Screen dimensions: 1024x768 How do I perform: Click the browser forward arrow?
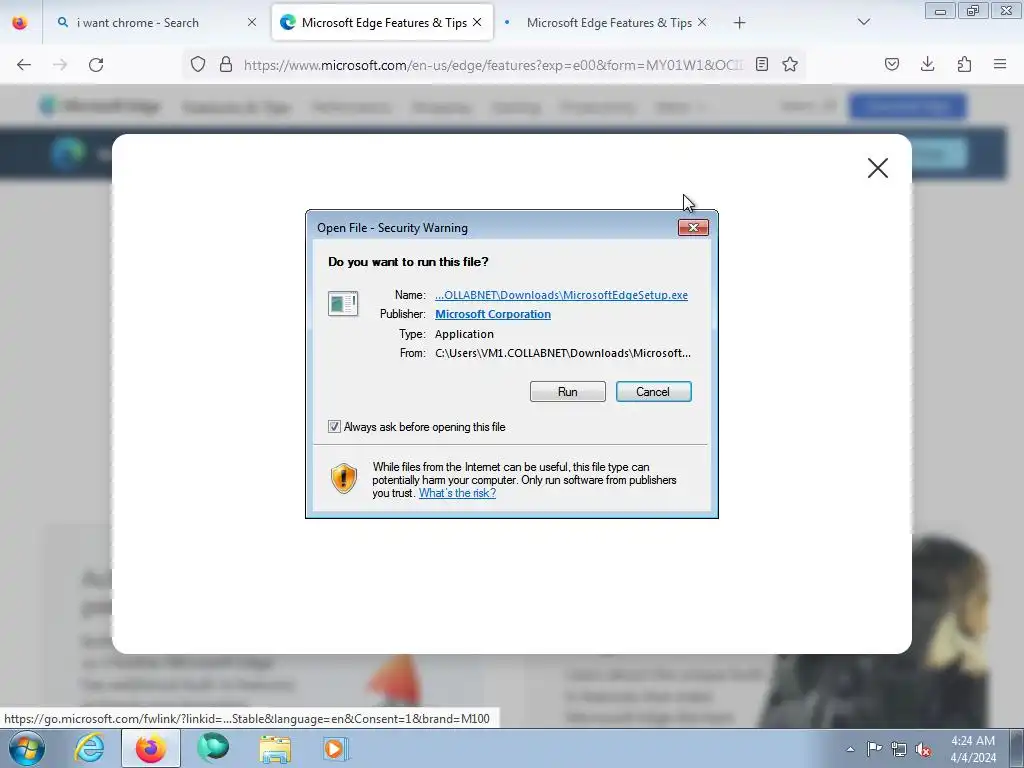pos(60,65)
